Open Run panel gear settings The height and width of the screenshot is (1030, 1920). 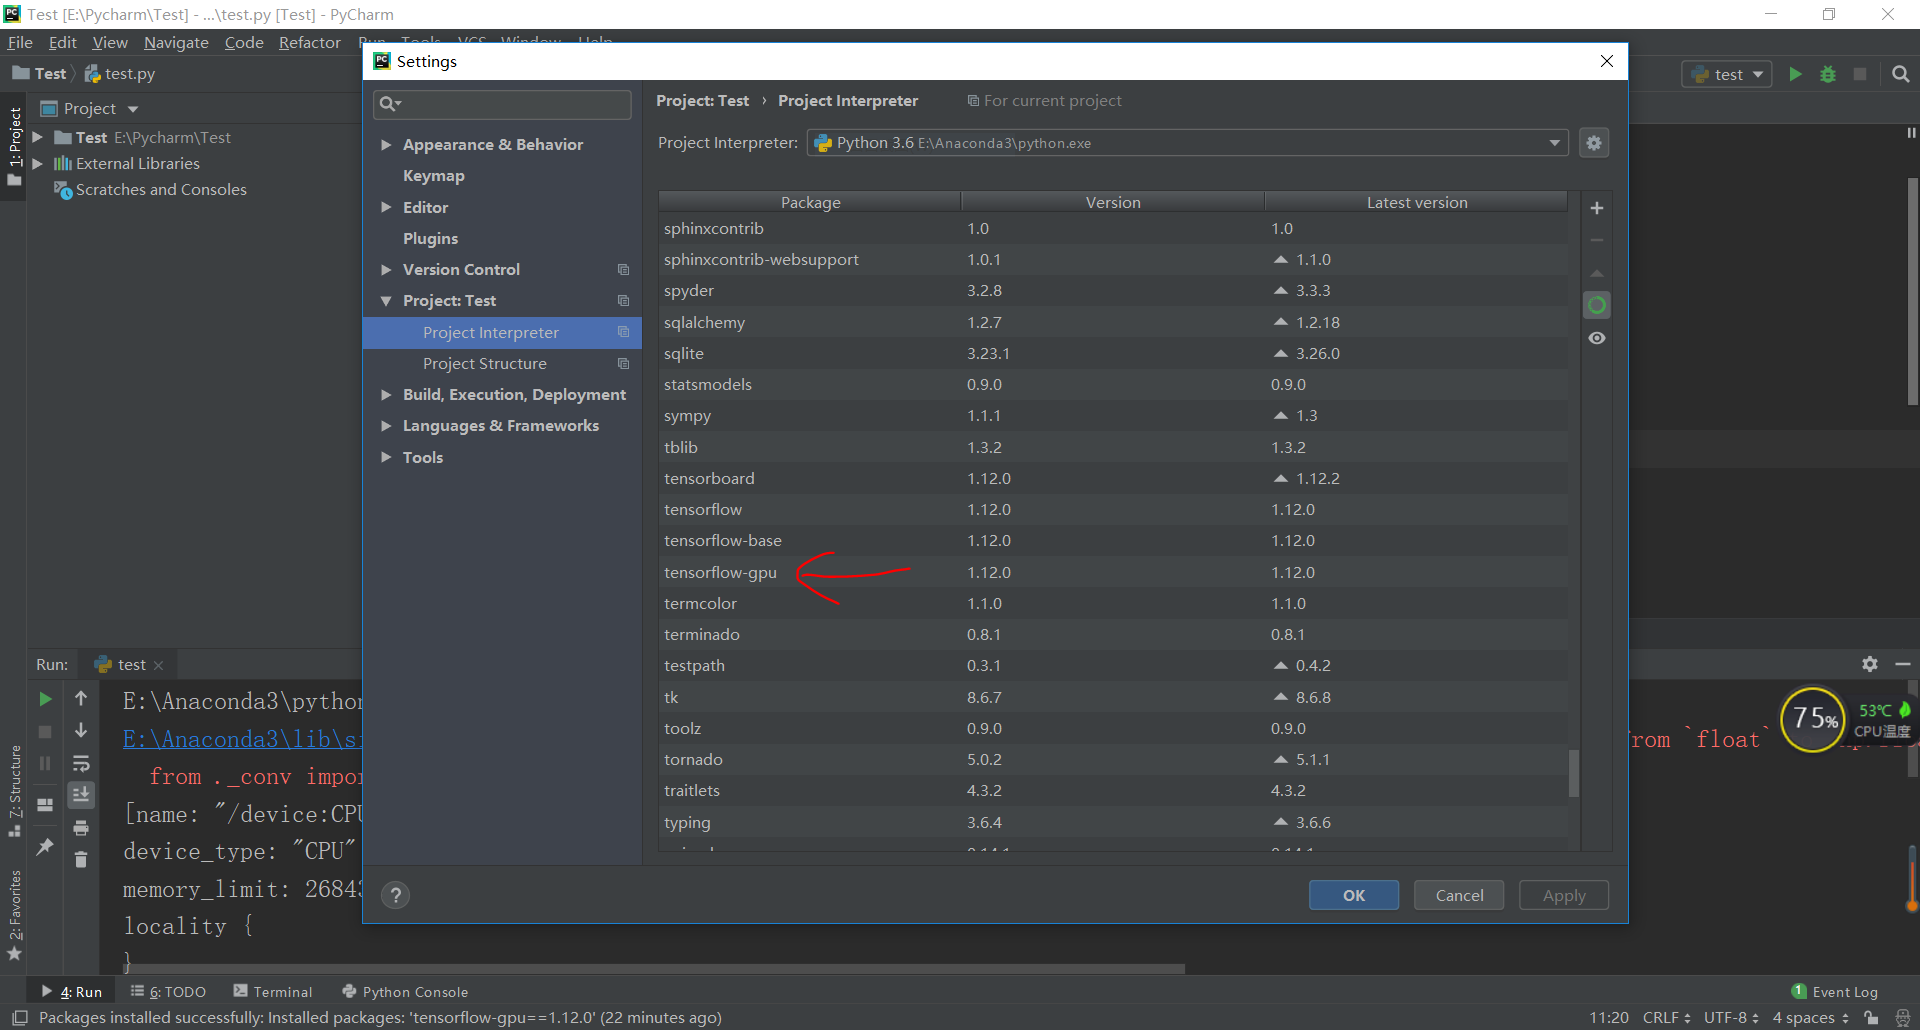(1870, 664)
